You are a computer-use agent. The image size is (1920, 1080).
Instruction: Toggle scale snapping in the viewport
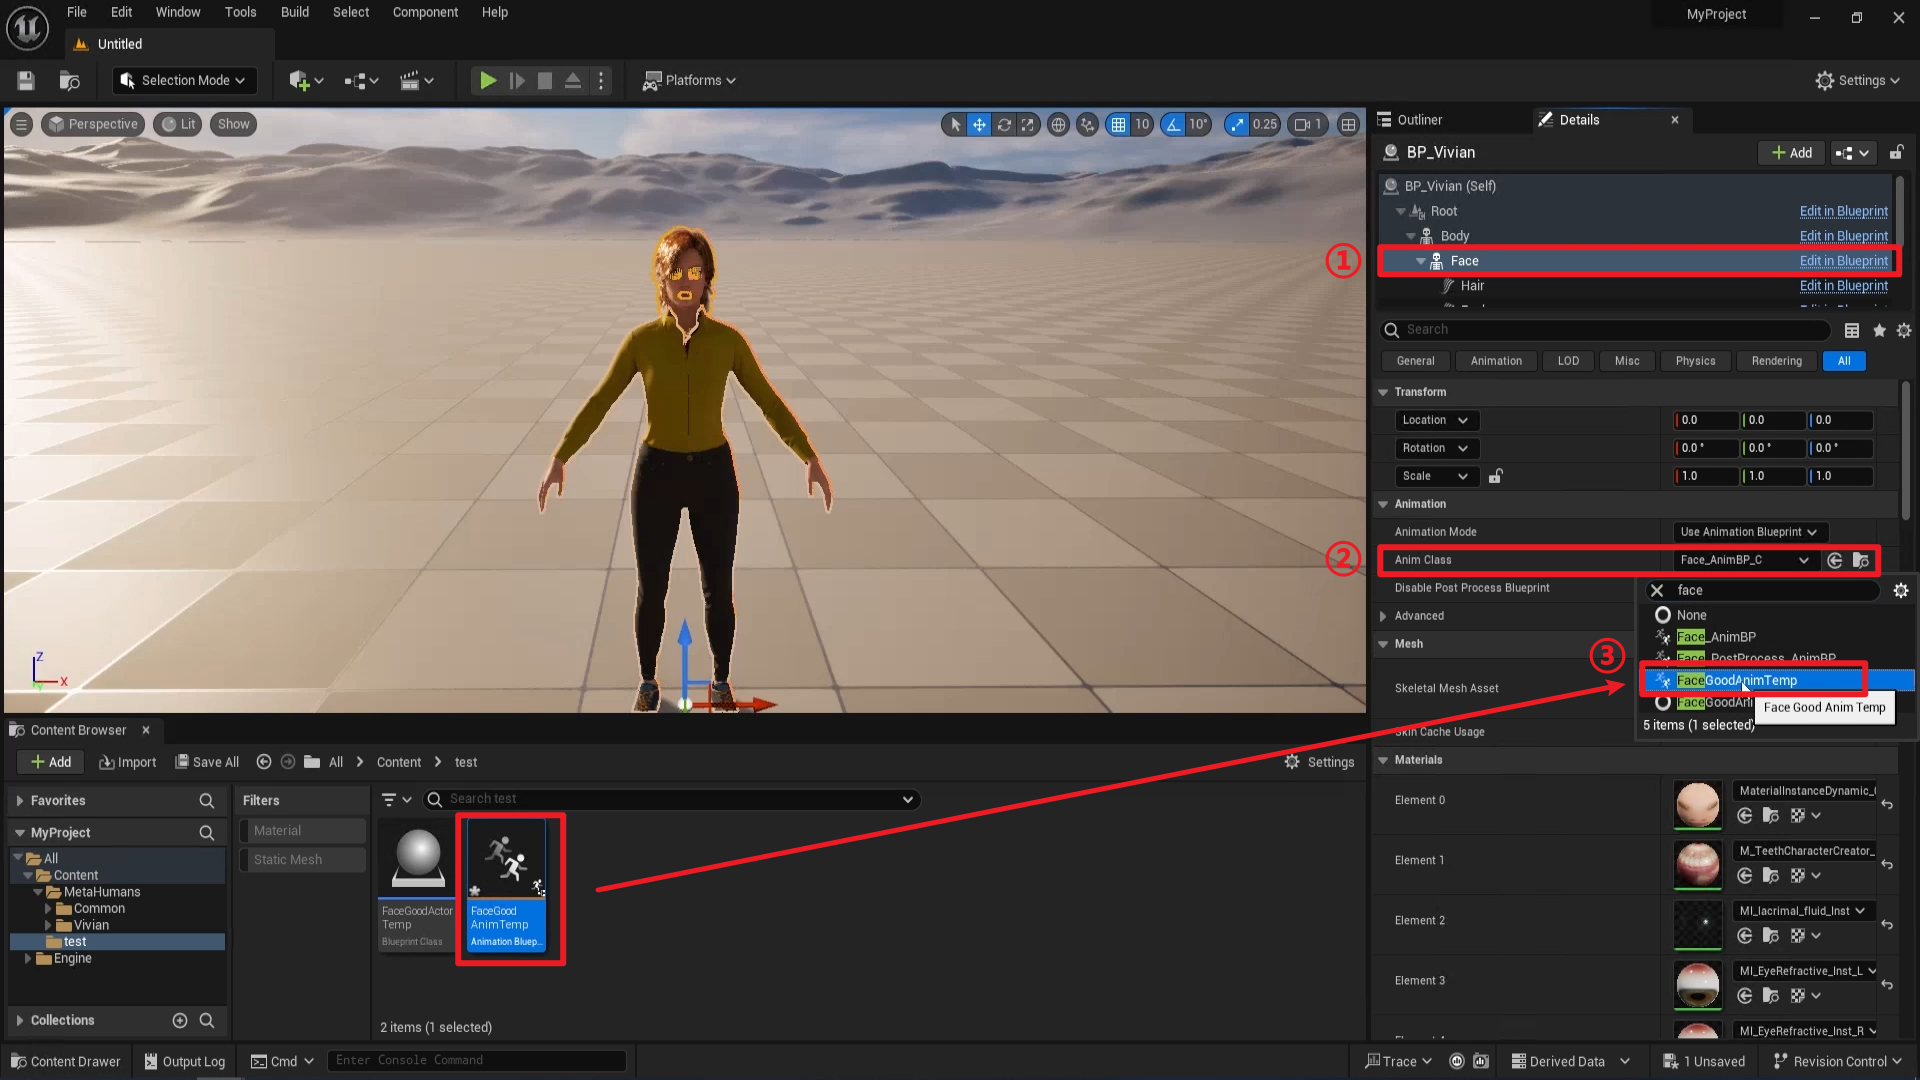tap(1238, 125)
